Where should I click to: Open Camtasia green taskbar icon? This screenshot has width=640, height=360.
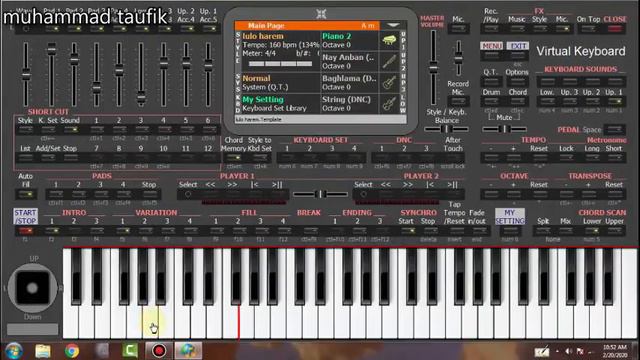point(130,351)
